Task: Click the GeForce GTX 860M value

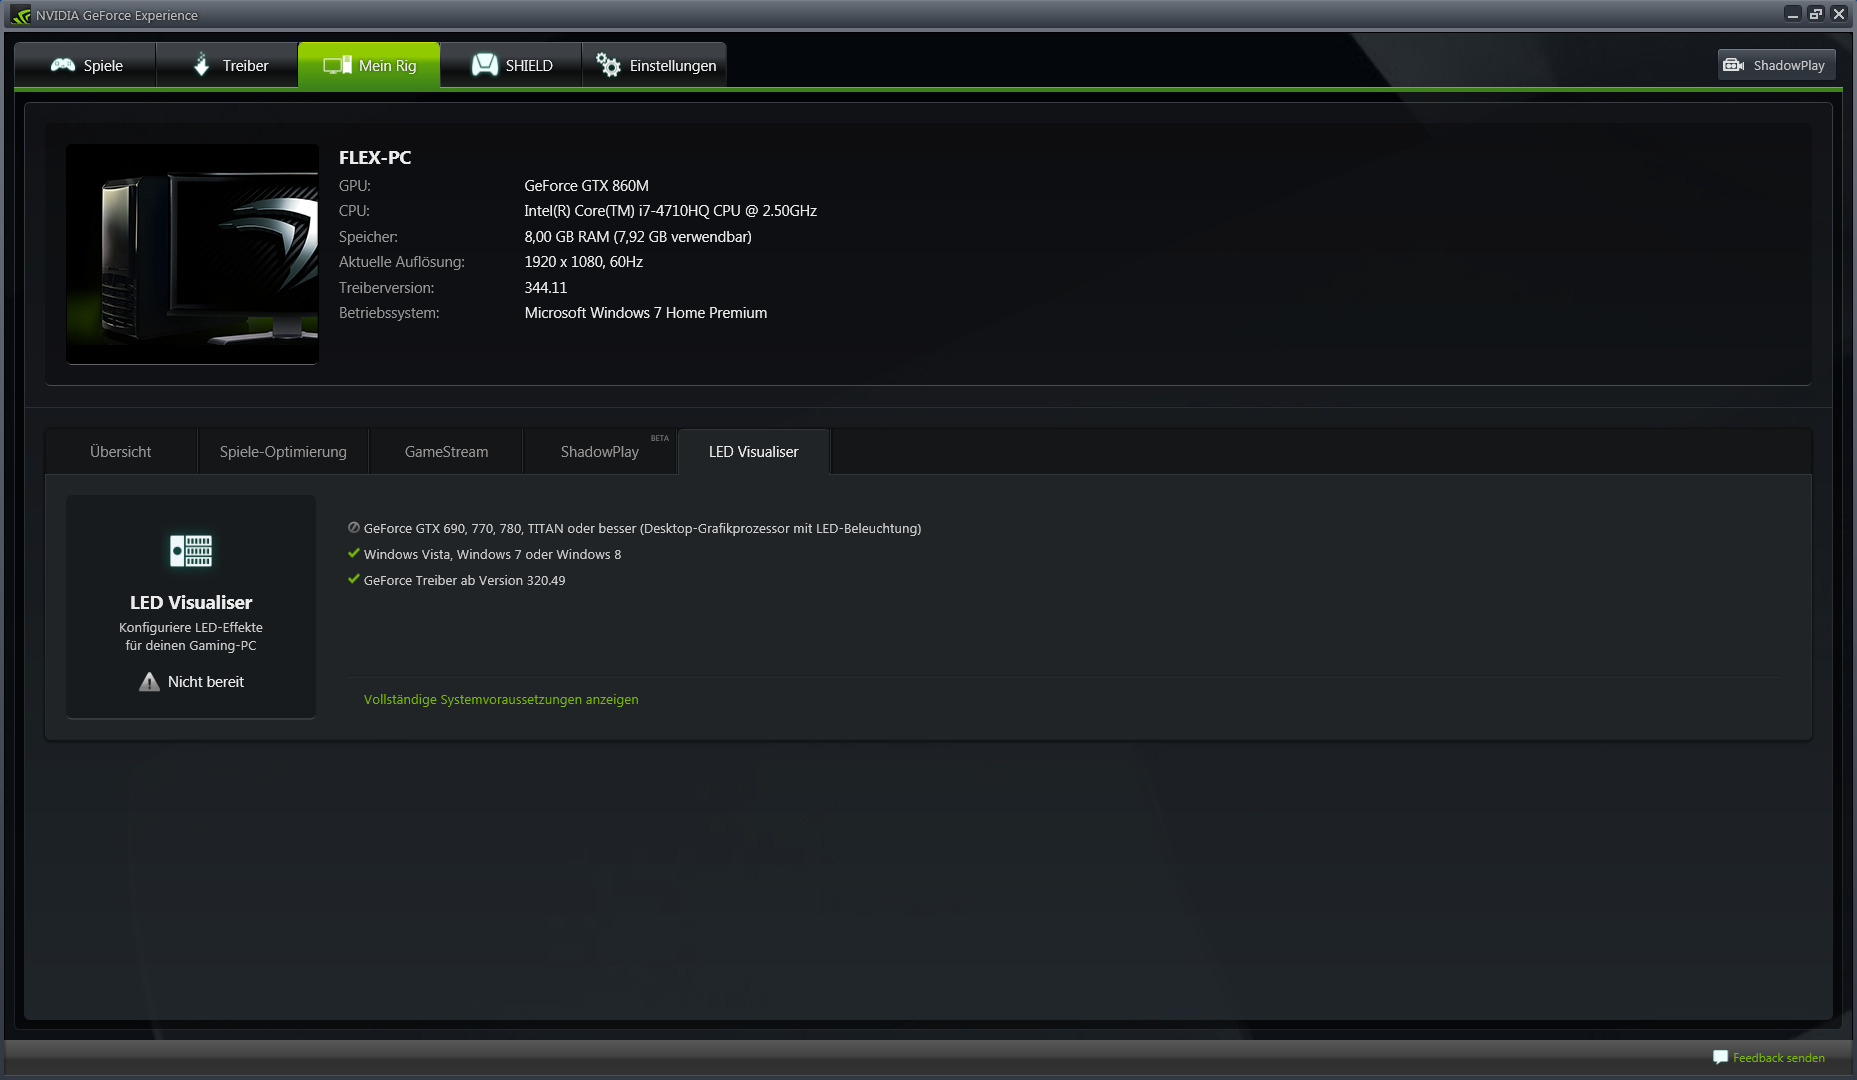Action: click(587, 186)
